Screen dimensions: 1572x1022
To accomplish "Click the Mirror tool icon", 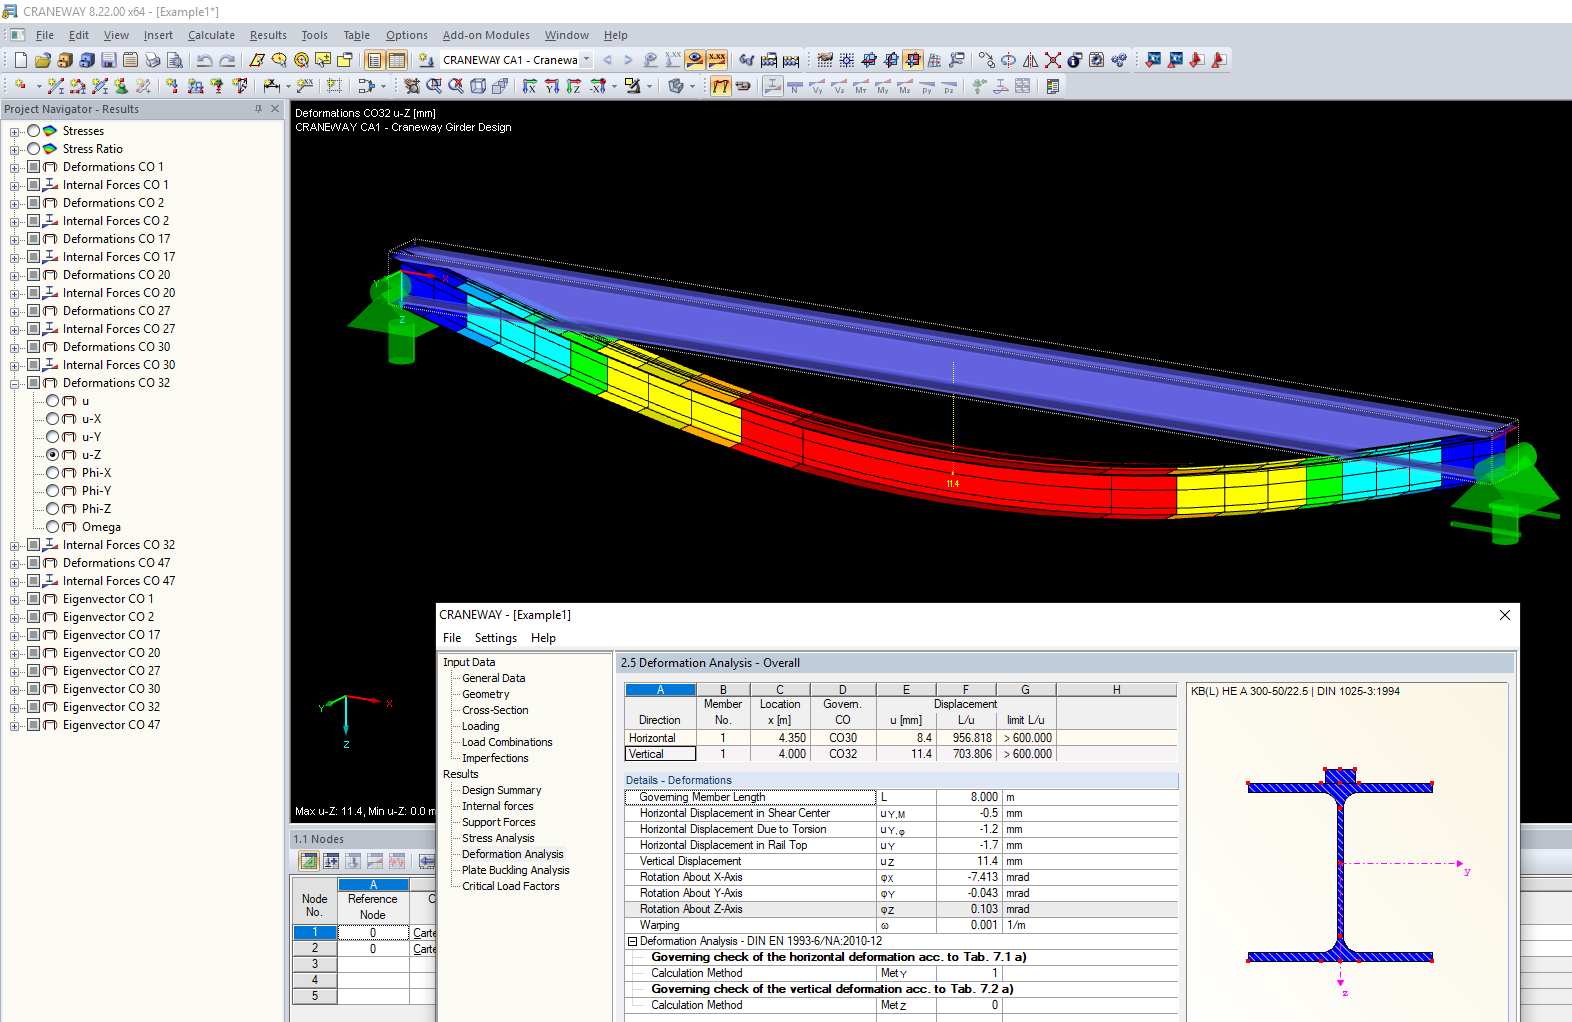I will (x=1031, y=60).
